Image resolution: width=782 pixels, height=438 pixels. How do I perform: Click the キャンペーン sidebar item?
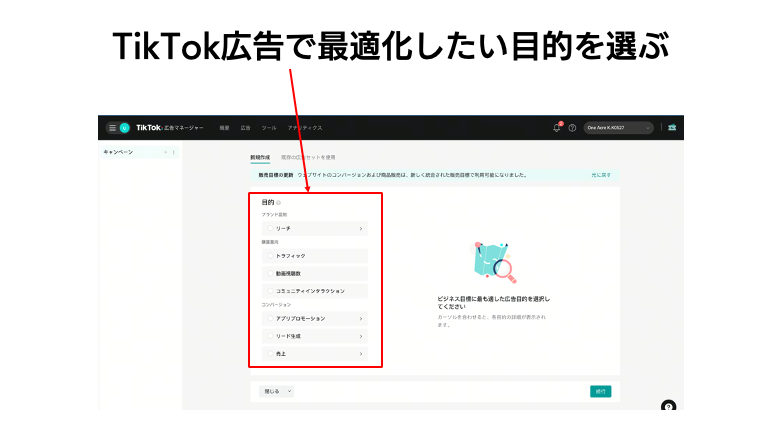point(139,152)
